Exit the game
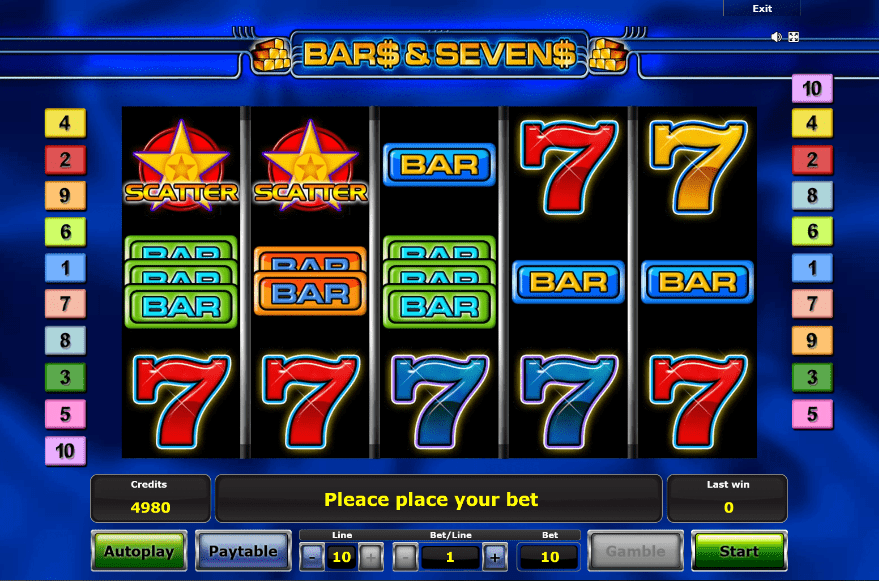This screenshot has height=581, width=879. point(762,8)
